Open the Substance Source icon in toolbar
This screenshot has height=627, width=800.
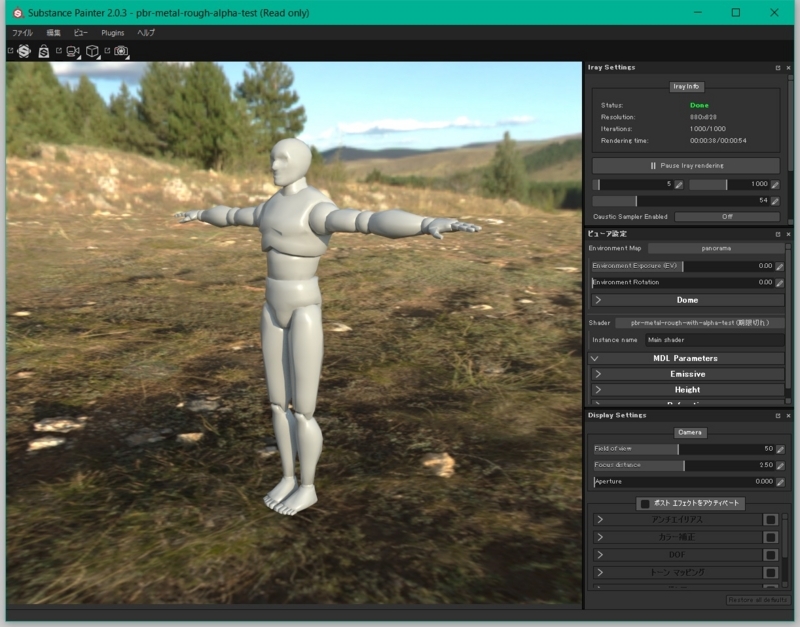(x=24, y=51)
